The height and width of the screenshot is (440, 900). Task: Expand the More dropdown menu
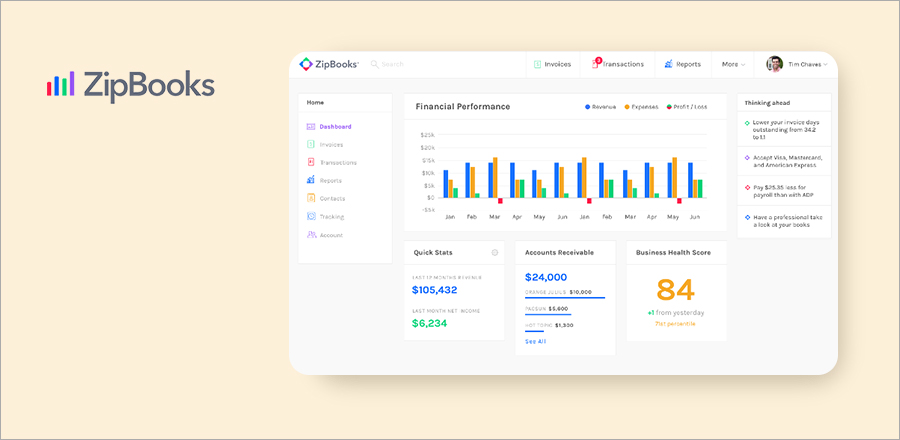point(733,64)
